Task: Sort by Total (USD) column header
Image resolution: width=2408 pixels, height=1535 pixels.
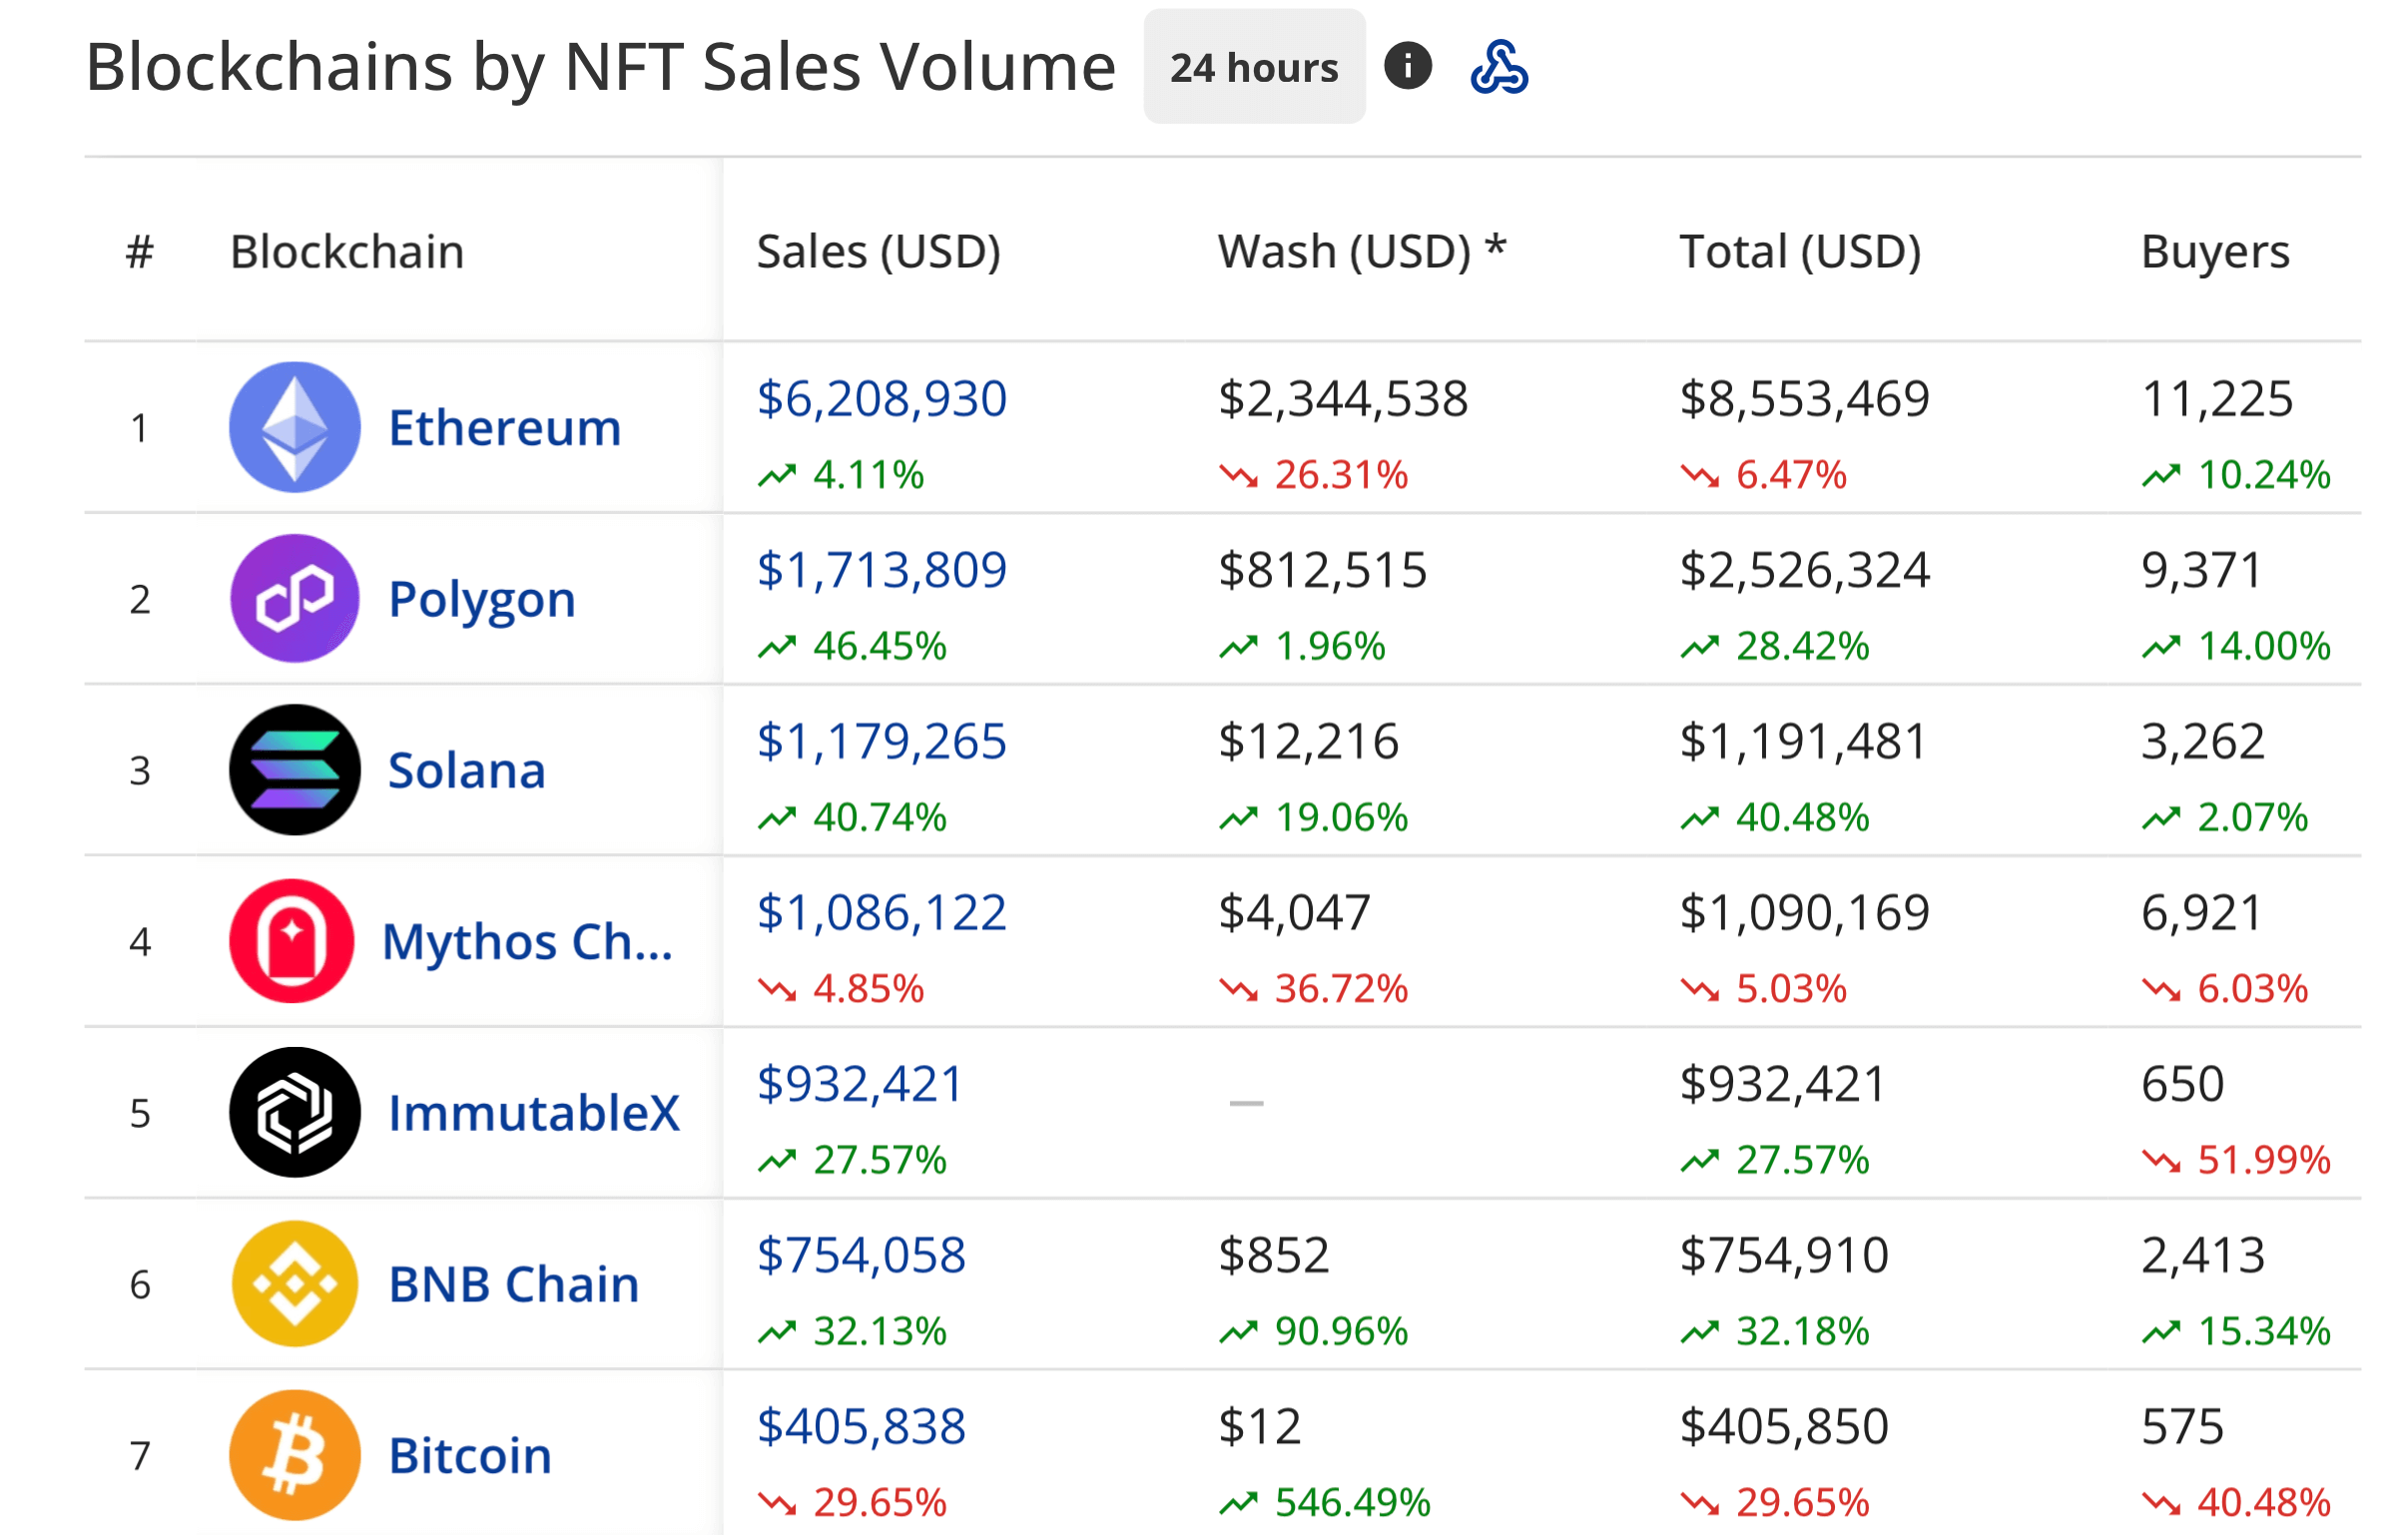Action: 1800,251
